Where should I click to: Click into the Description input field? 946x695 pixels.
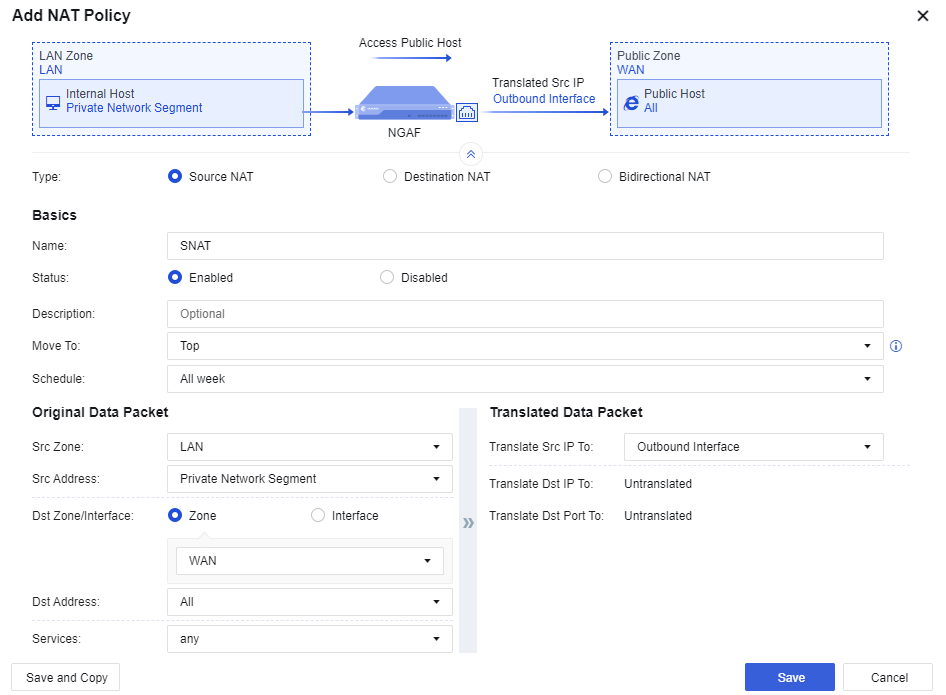[524, 314]
